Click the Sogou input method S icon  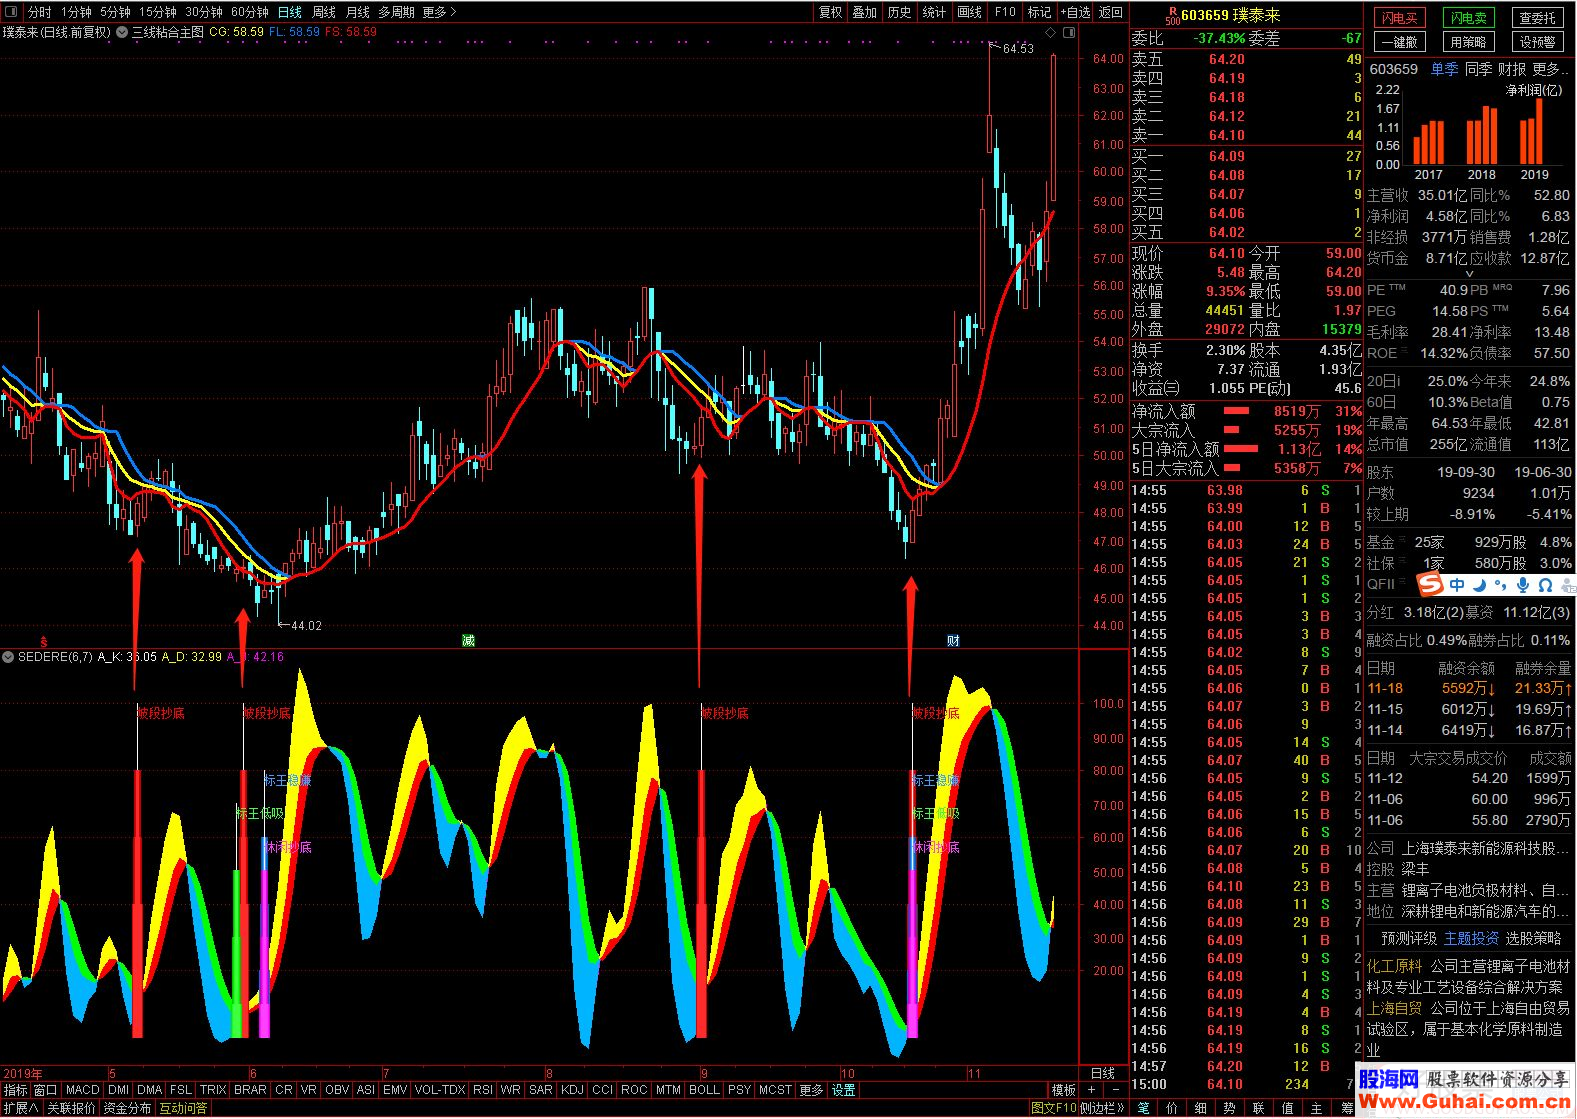click(x=1431, y=585)
